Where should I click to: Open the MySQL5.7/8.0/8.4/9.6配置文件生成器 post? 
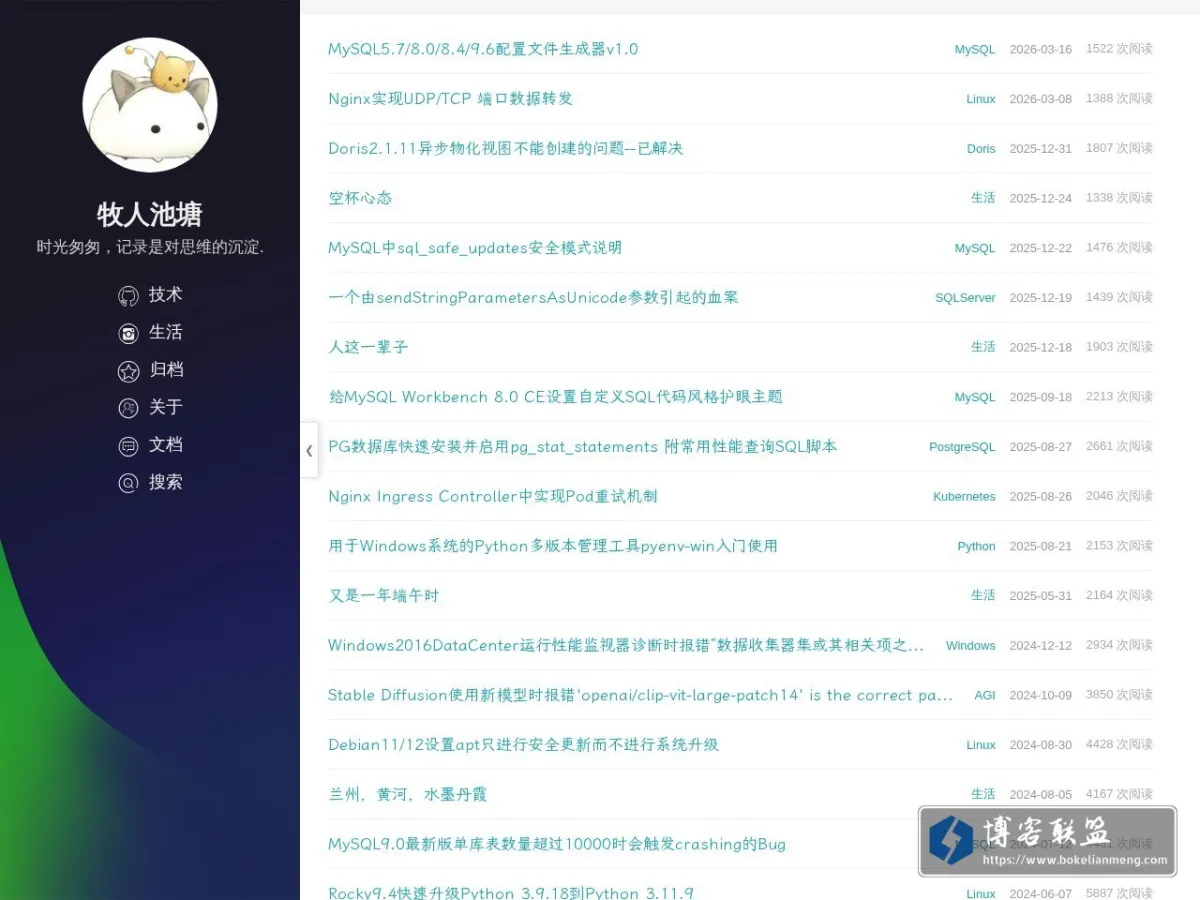[483, 49]
